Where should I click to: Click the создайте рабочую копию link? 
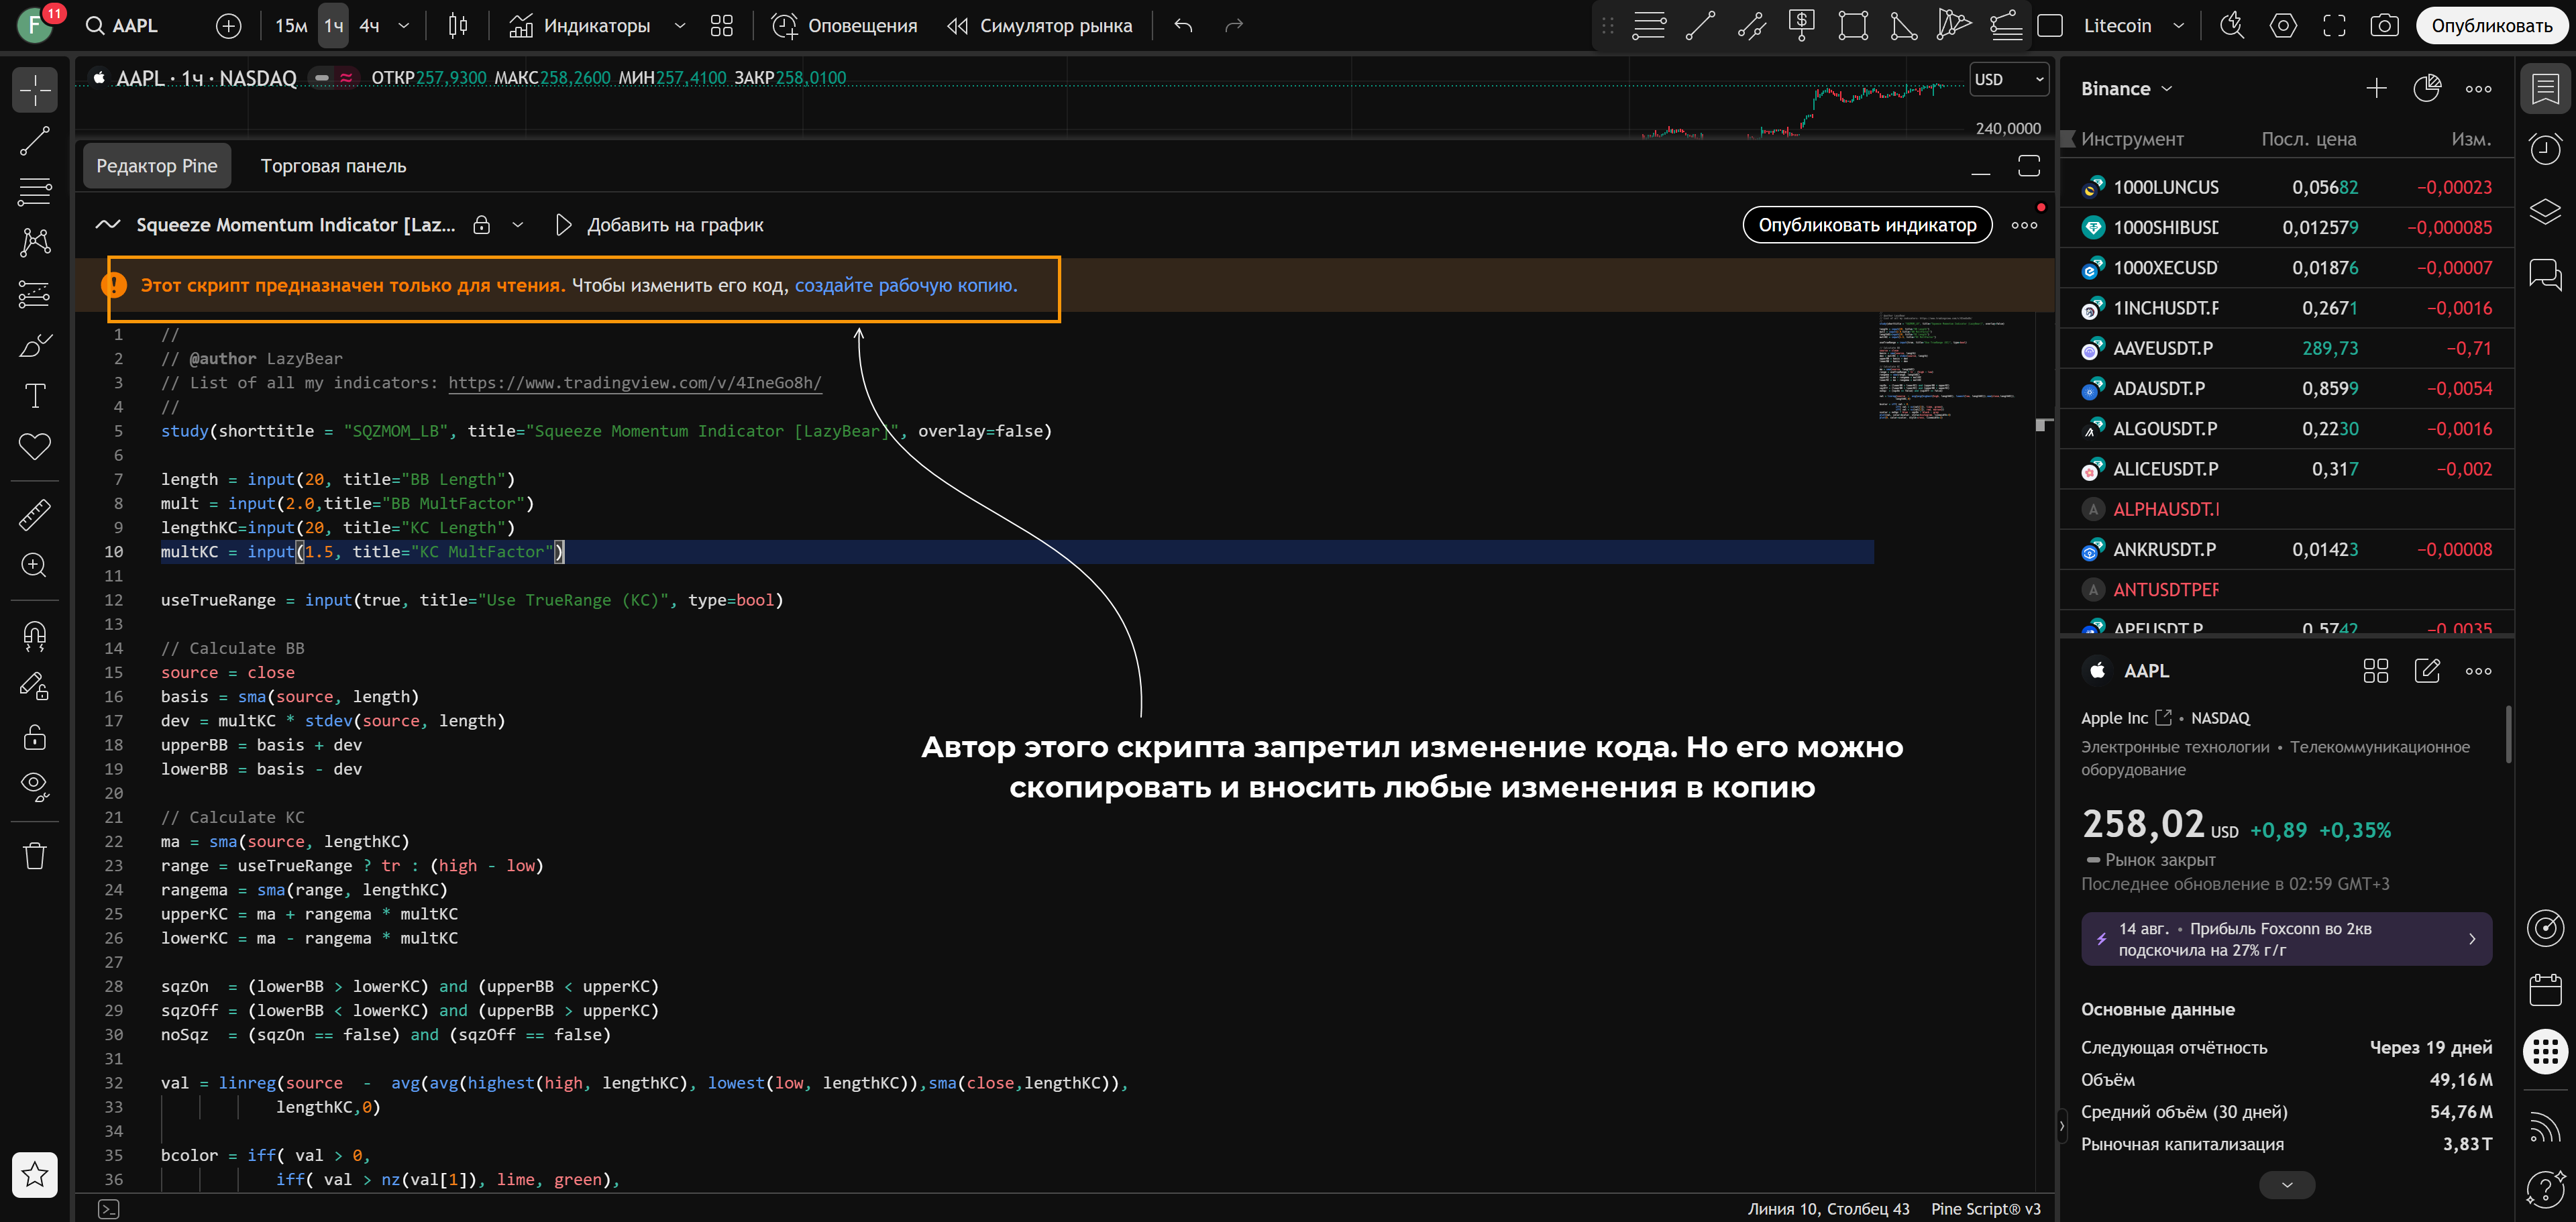click(x=905, y=285)
